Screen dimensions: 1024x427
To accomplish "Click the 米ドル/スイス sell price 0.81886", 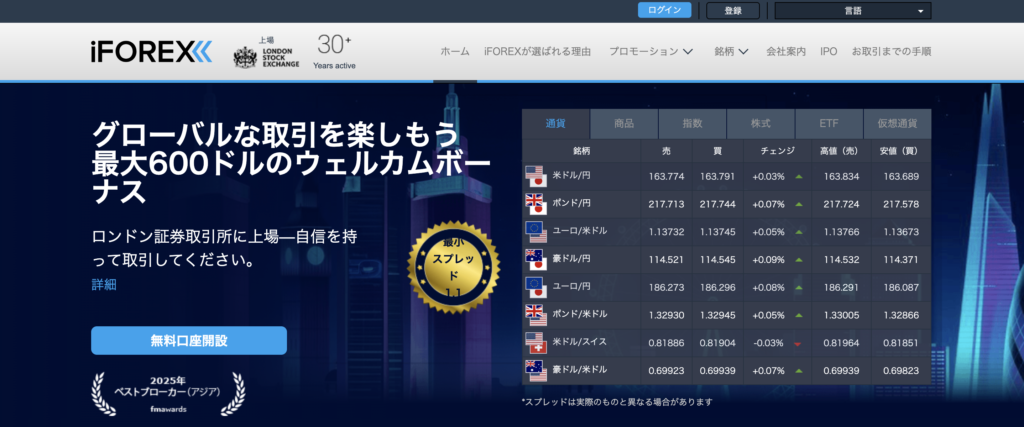I will coord(666,343).
